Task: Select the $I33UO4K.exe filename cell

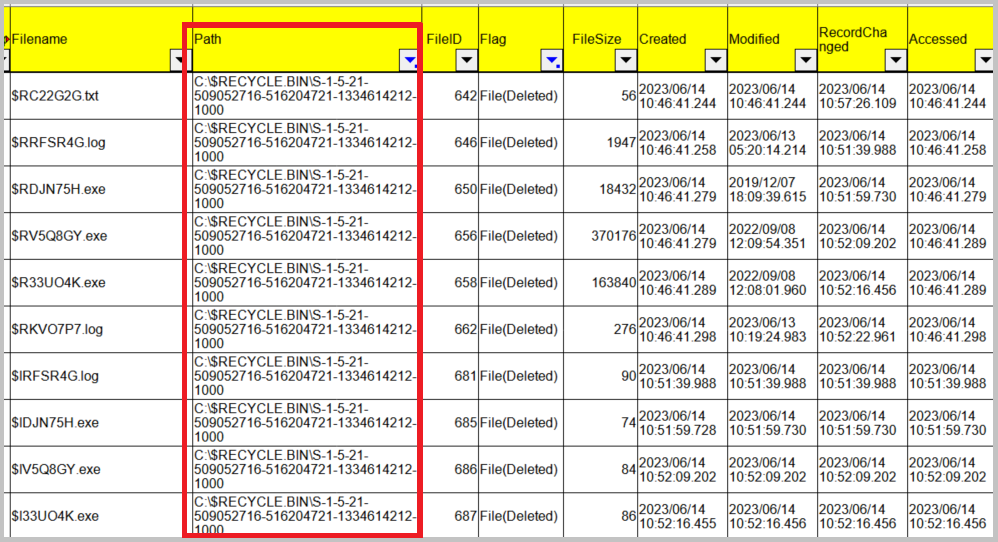Action: 101,515
